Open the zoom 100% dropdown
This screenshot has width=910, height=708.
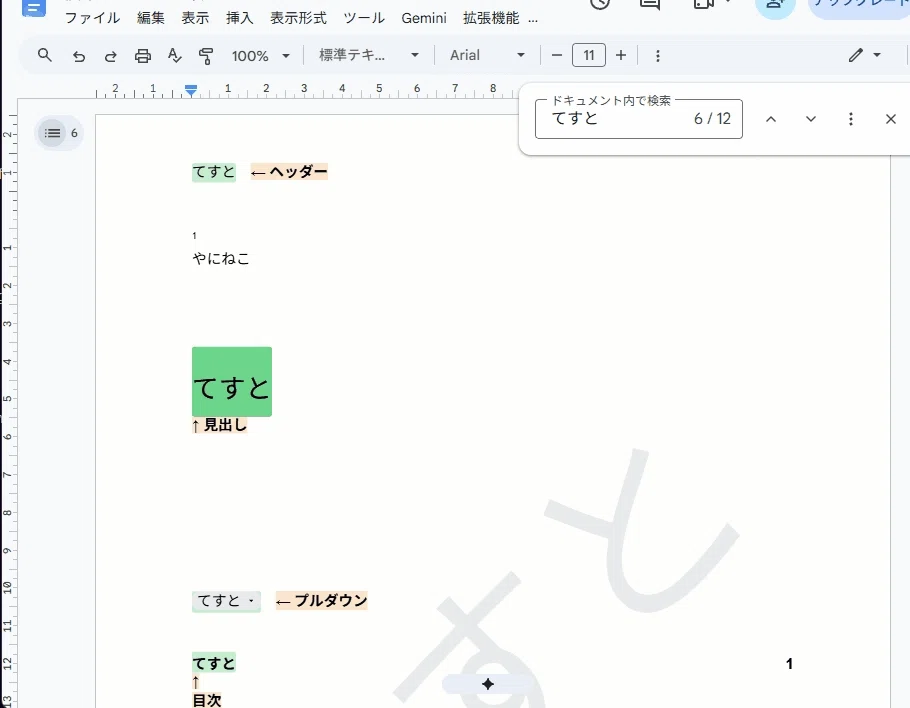261,56
